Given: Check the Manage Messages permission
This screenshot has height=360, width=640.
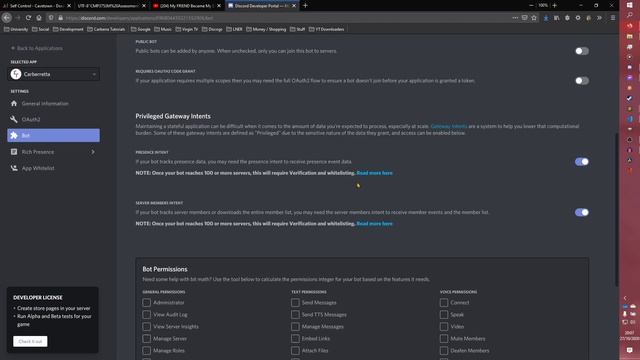Looking at the screenshot, I should pyautogui.click(x=295, y=327).
